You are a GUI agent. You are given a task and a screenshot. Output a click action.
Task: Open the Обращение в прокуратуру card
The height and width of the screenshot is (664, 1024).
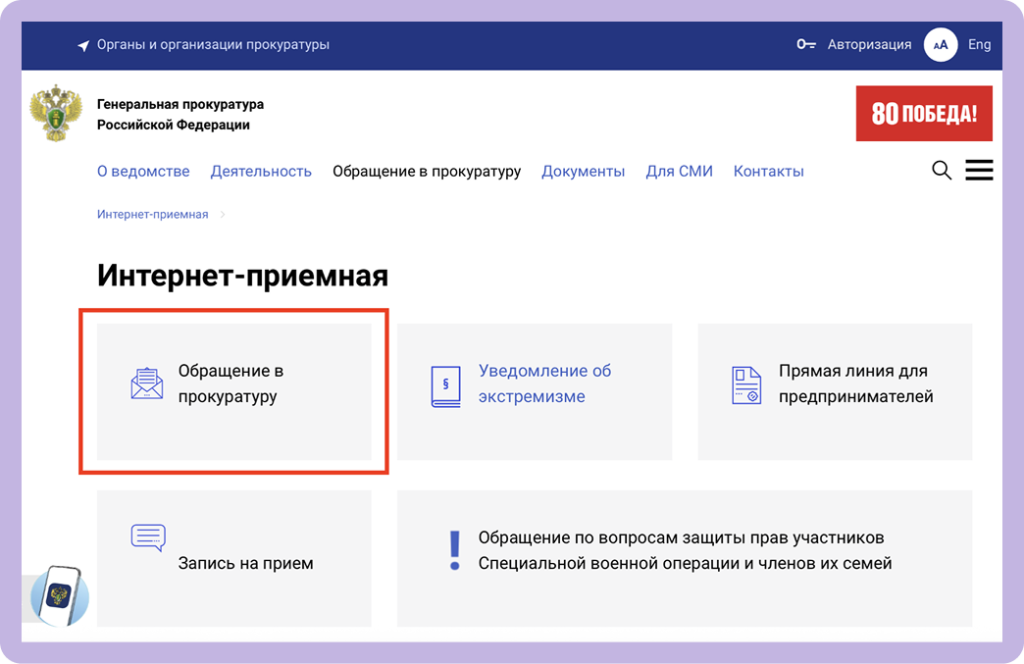click(x=234, y=392)
